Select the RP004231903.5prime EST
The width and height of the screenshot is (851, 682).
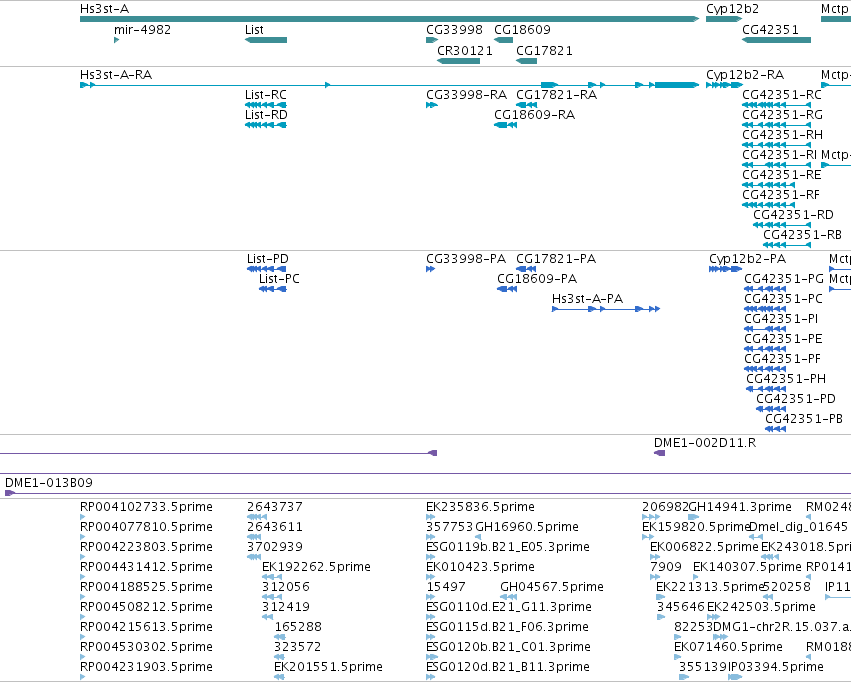[82, 677]
